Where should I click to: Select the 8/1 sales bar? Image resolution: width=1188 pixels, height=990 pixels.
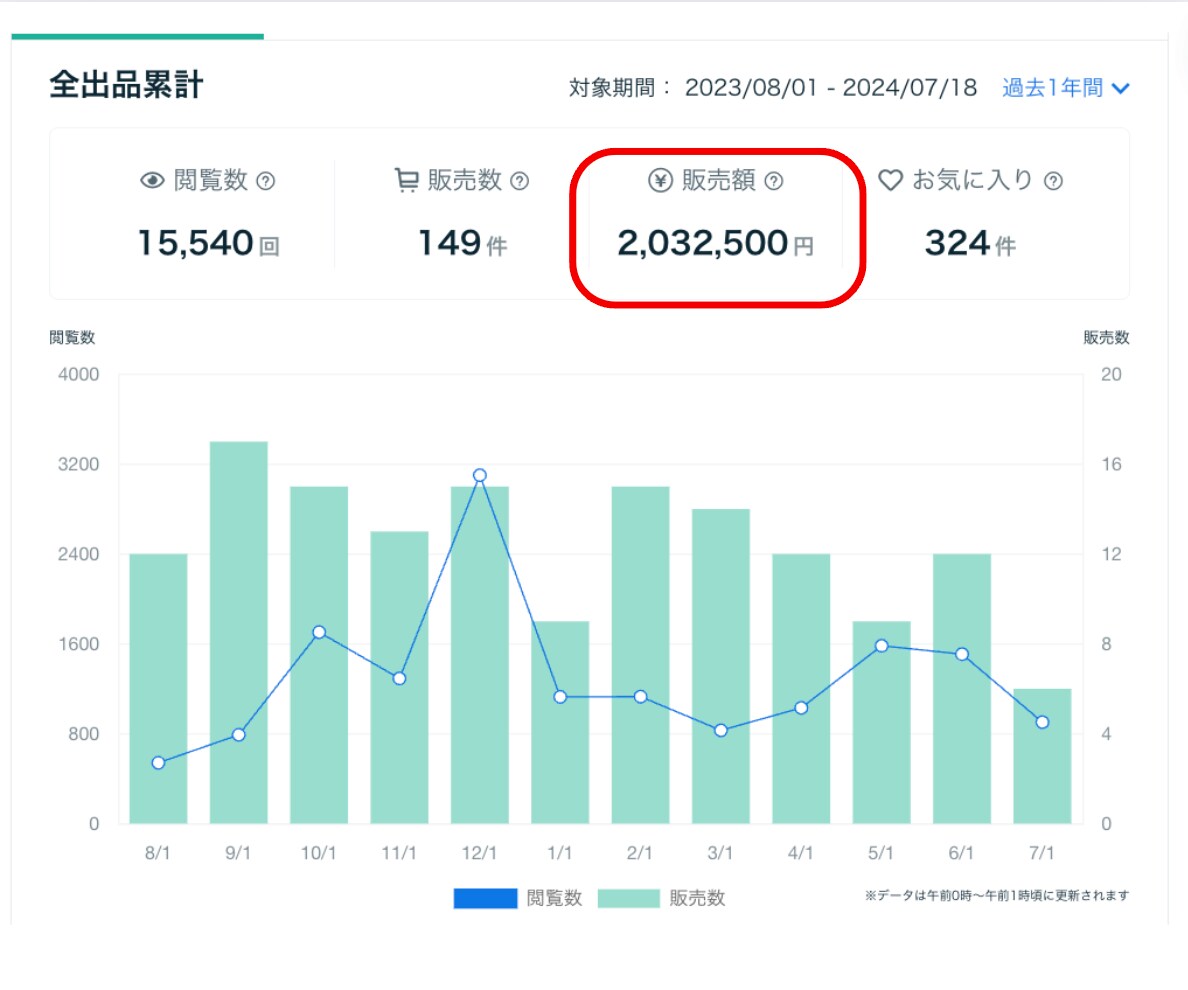158,689
